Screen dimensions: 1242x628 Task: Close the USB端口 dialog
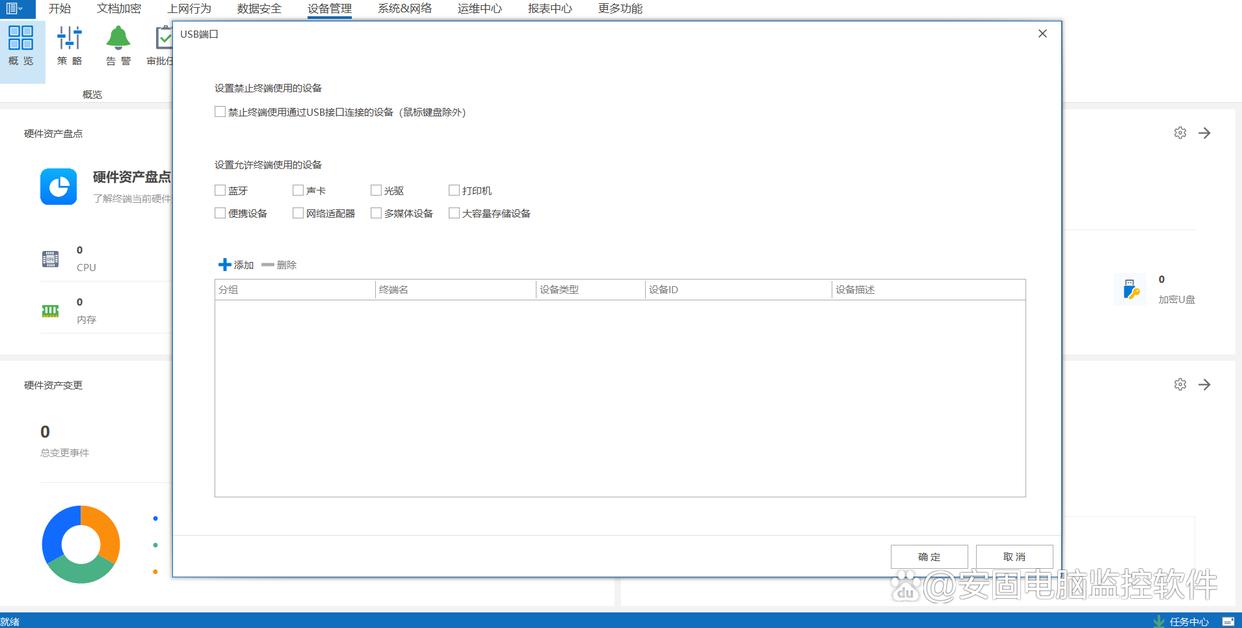point(1042,34)
